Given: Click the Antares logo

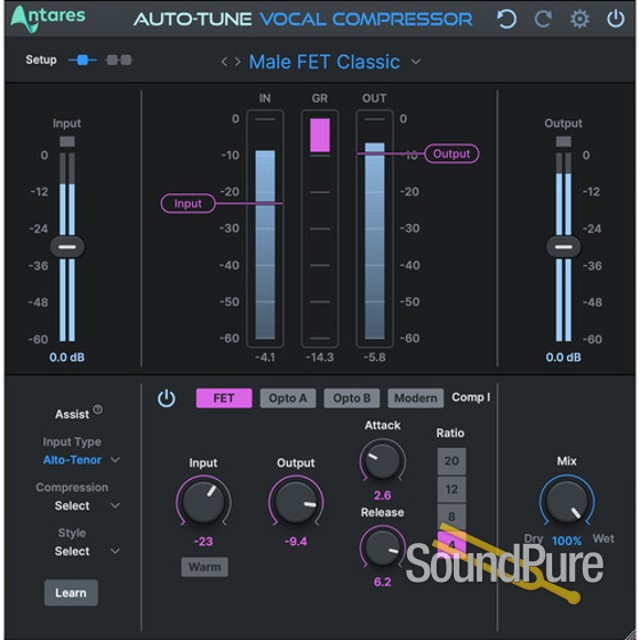Looking at the screenshot, I should point(47,18).
